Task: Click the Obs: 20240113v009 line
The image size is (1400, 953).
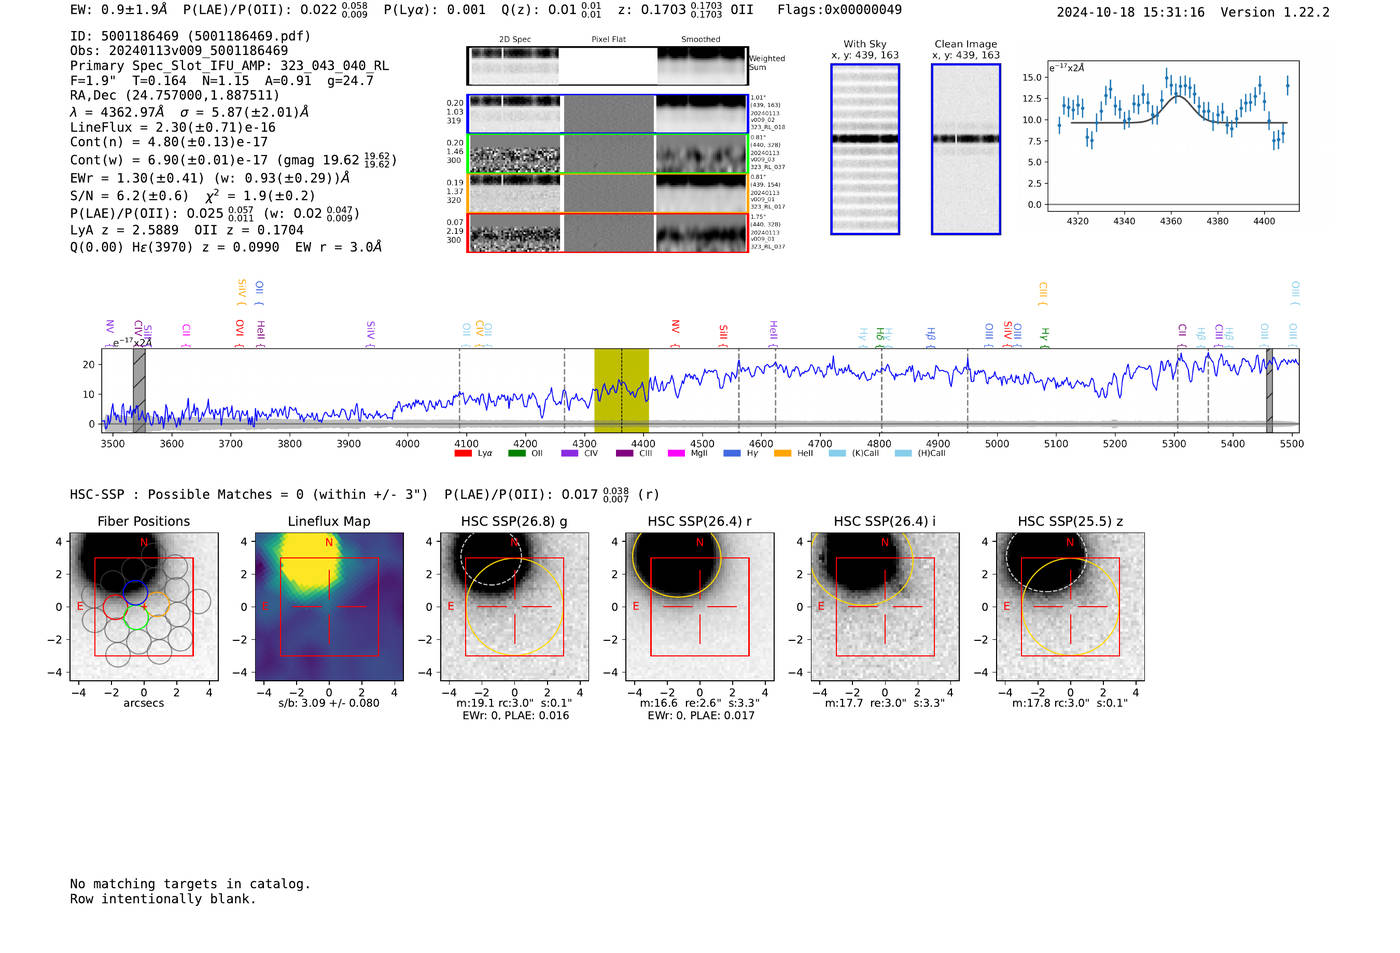Action: click(x=179, y=50)
